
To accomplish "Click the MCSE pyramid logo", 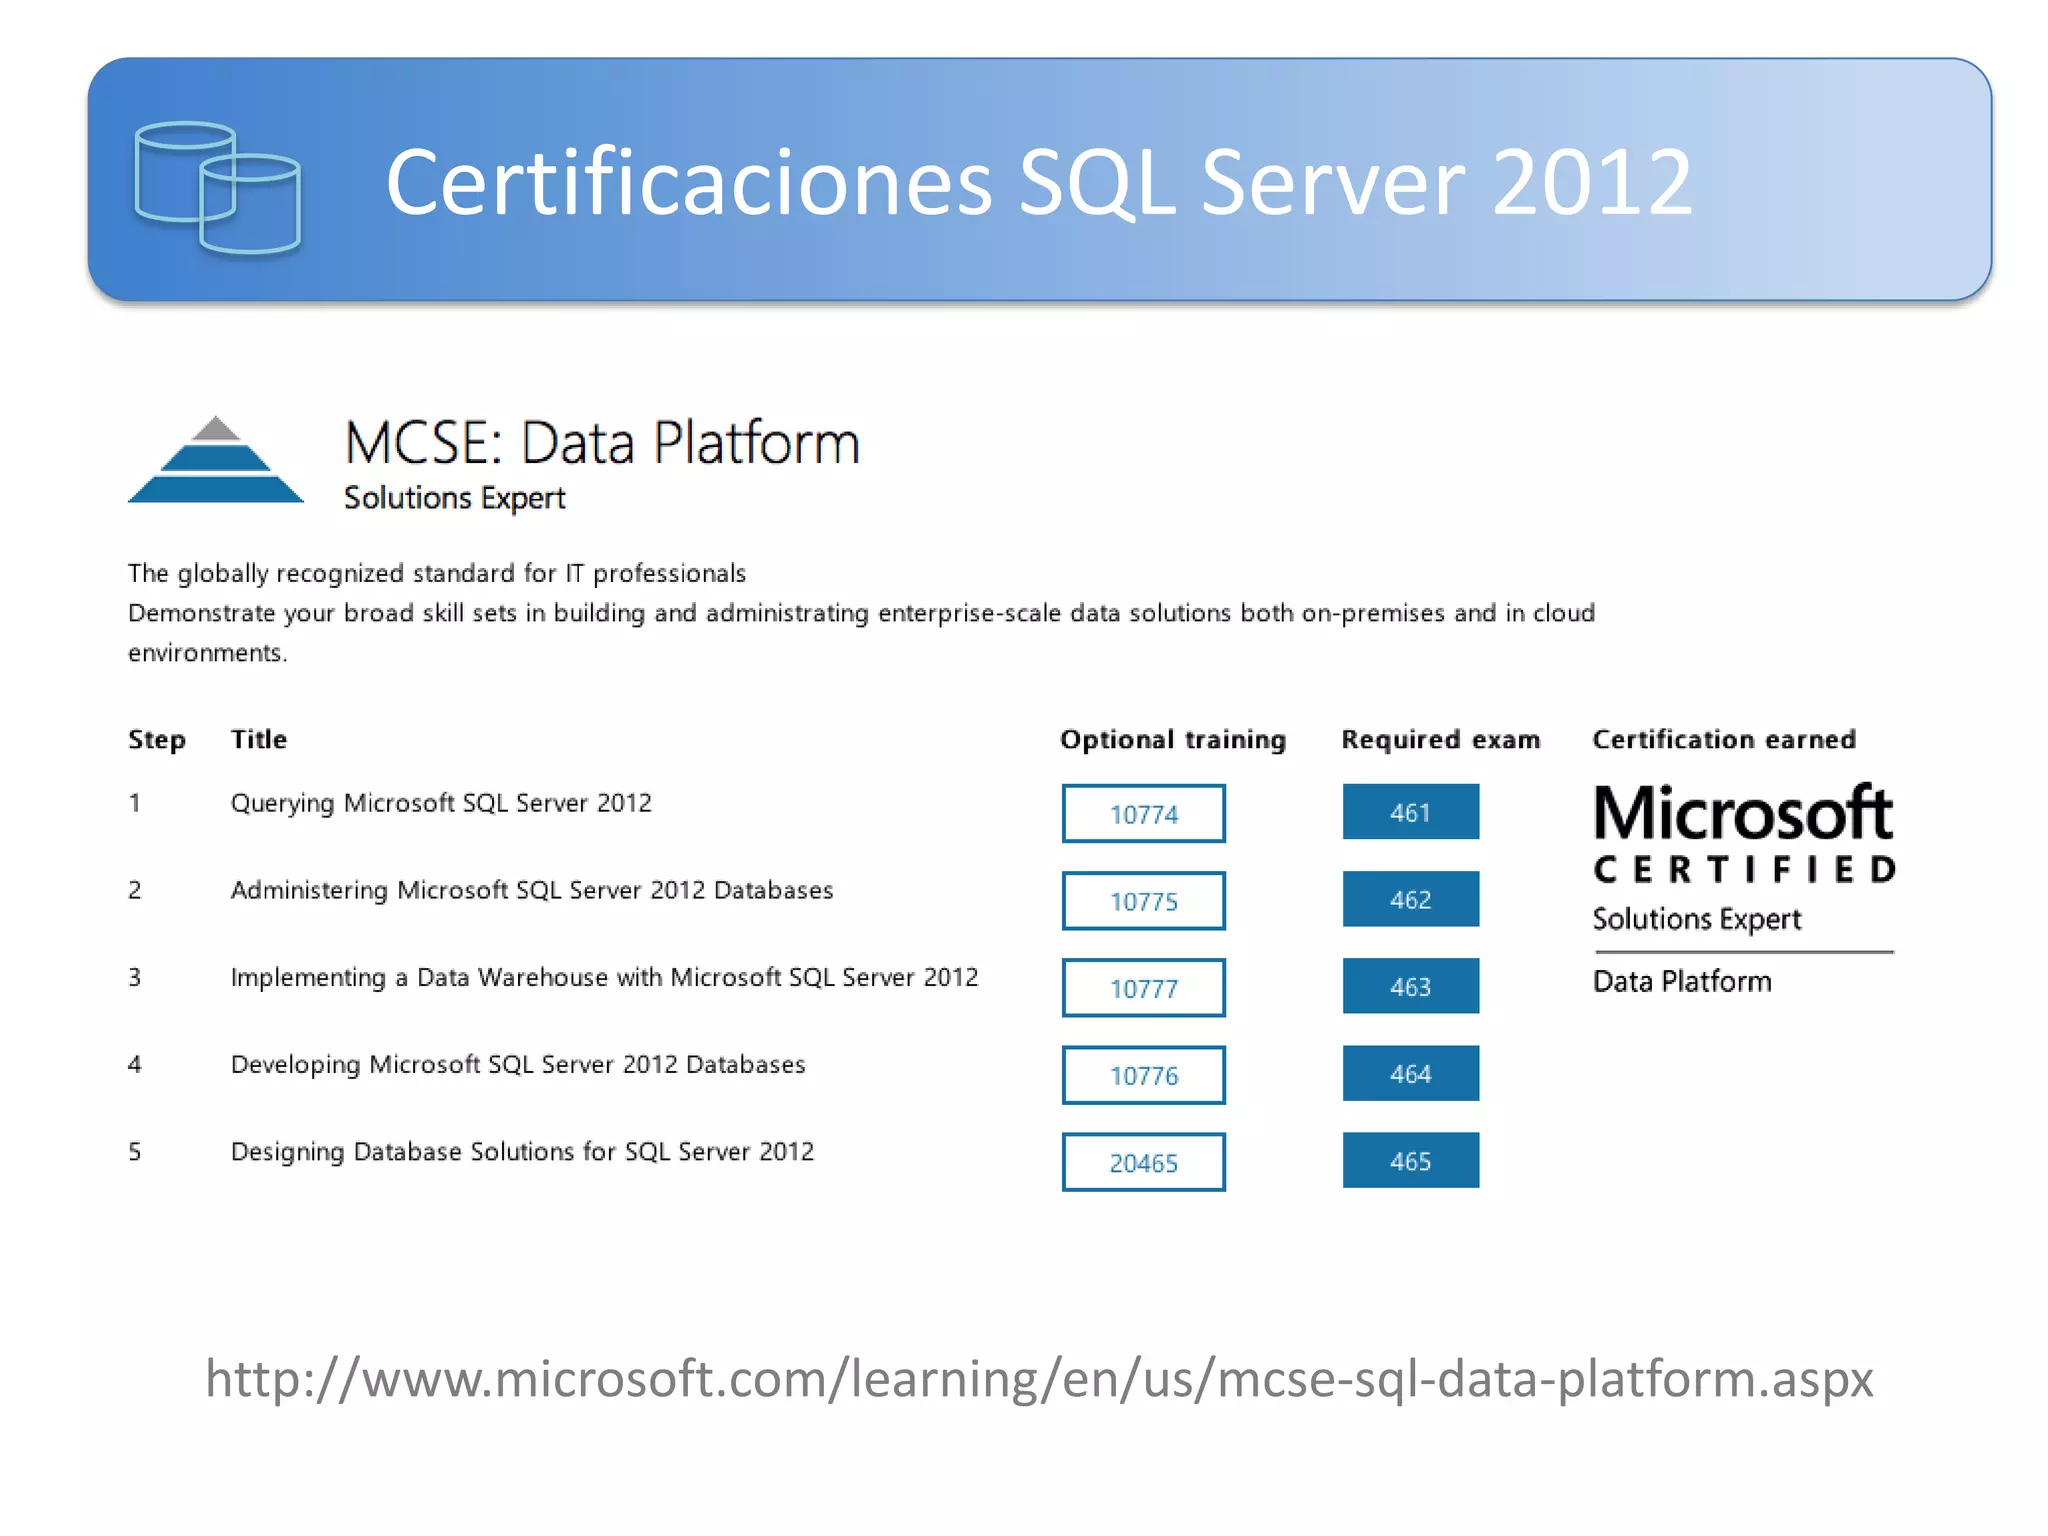I will click(x=216, y=459).
